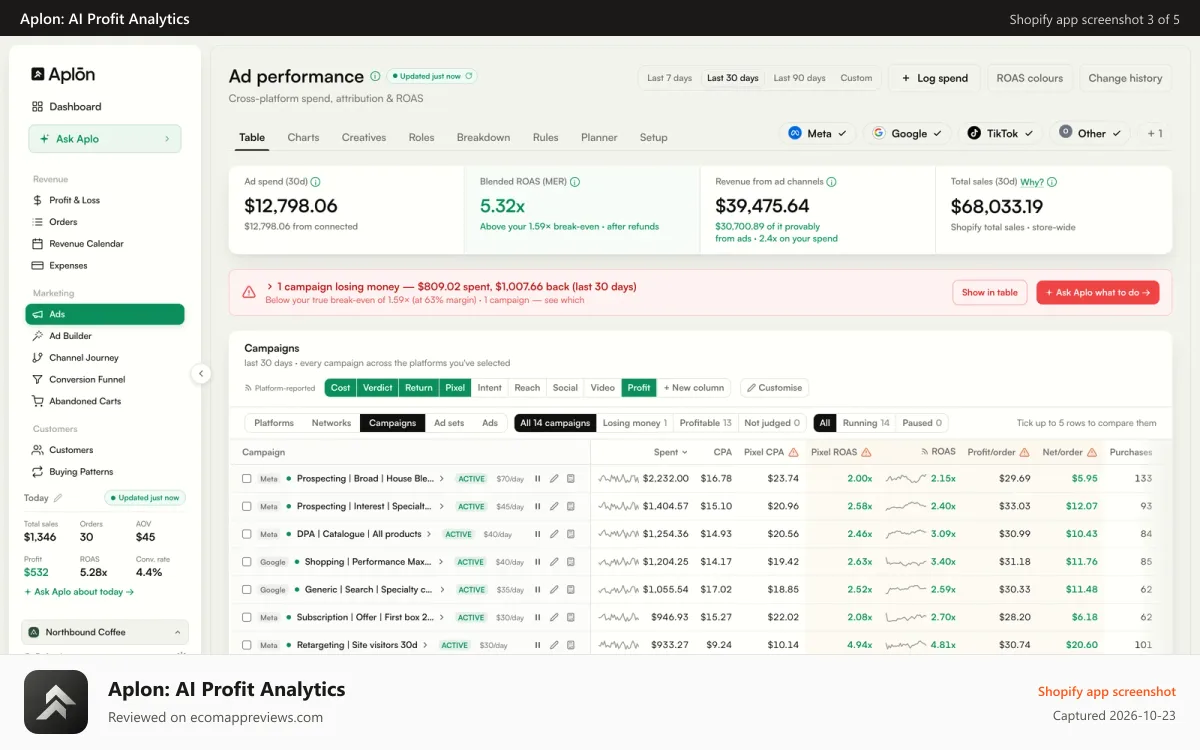Switch to the Creatives tab
The width and height of the screenshot is (1200, 750).
pyautogui.click(x=364, y=138)
